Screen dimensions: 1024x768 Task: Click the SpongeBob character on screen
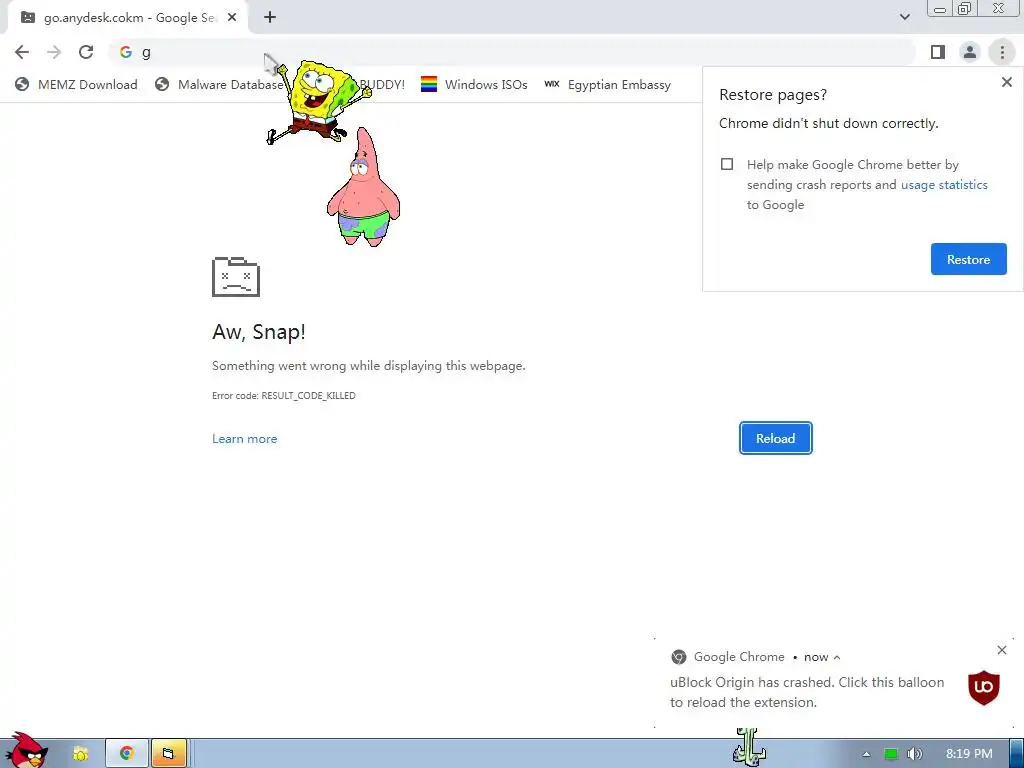pos(319,101)
